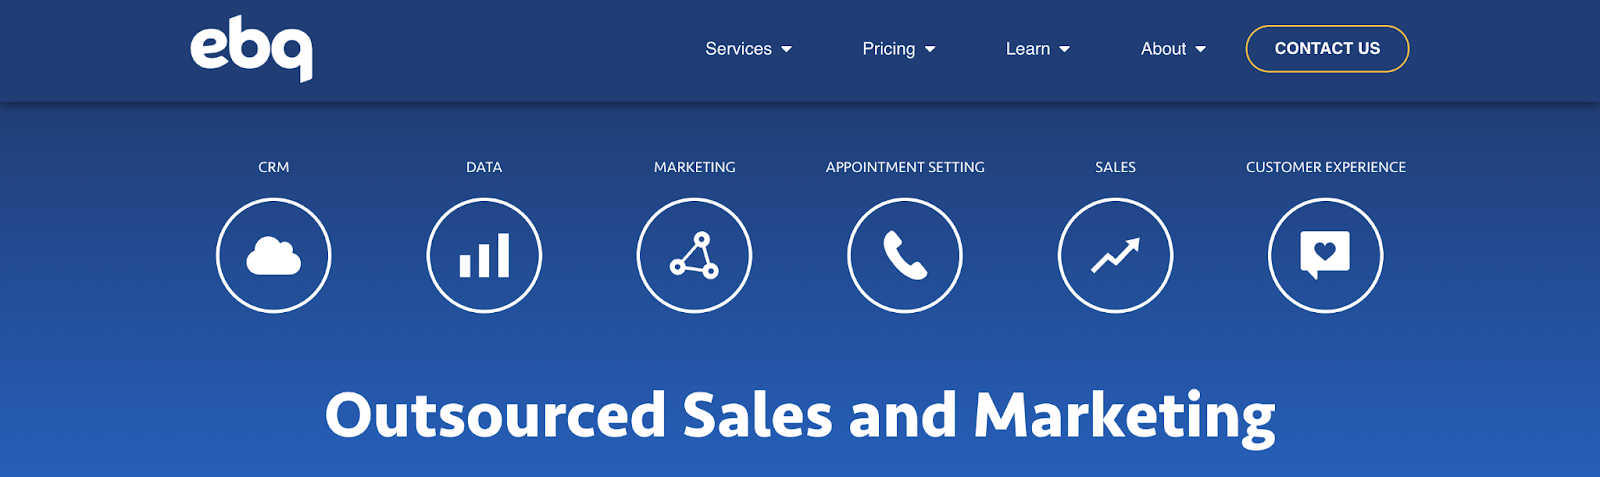Choose the Sales trending arrow icon
The height and width of the screenshot is (477, 1600).
click(x=1116, y=256)
